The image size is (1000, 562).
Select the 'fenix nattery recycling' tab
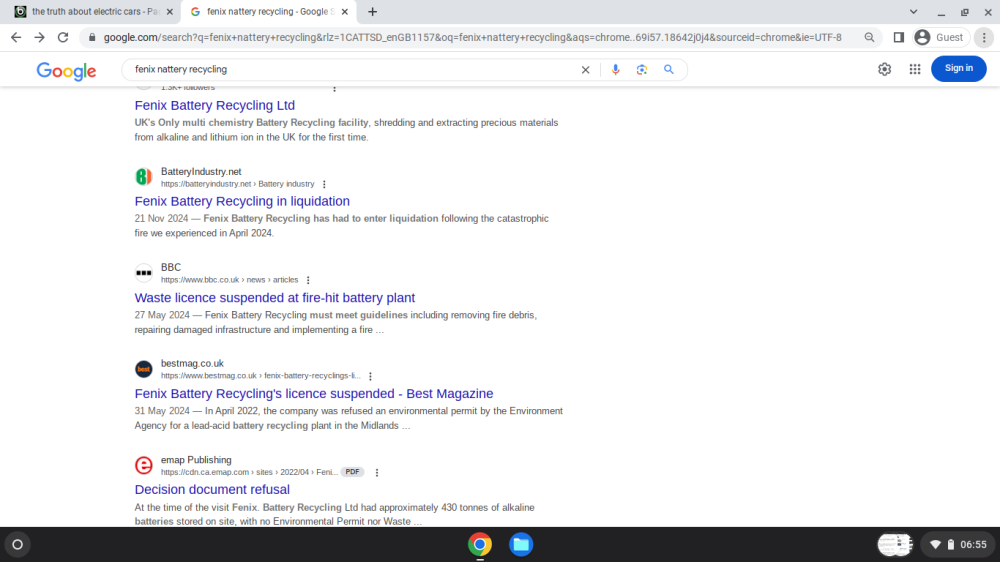click(268, 11)
